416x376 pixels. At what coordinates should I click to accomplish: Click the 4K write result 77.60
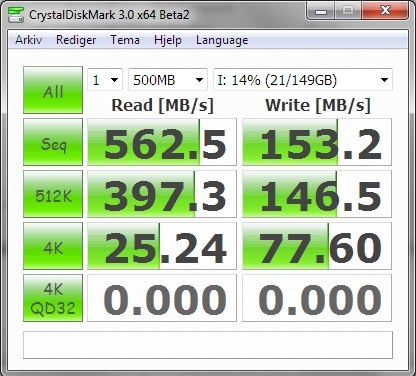coord(317,246)
